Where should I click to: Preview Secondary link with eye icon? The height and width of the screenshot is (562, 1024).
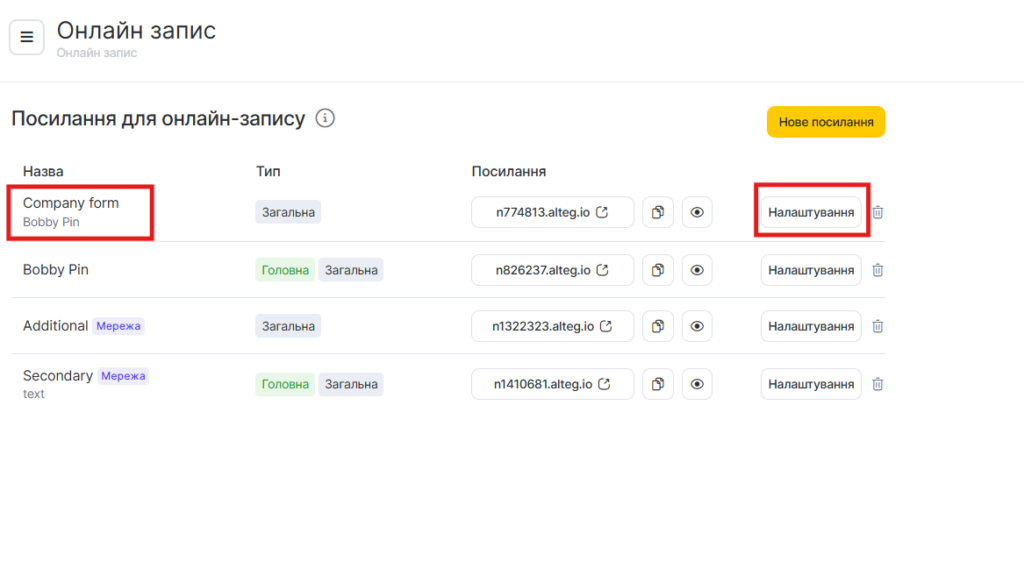697,384
